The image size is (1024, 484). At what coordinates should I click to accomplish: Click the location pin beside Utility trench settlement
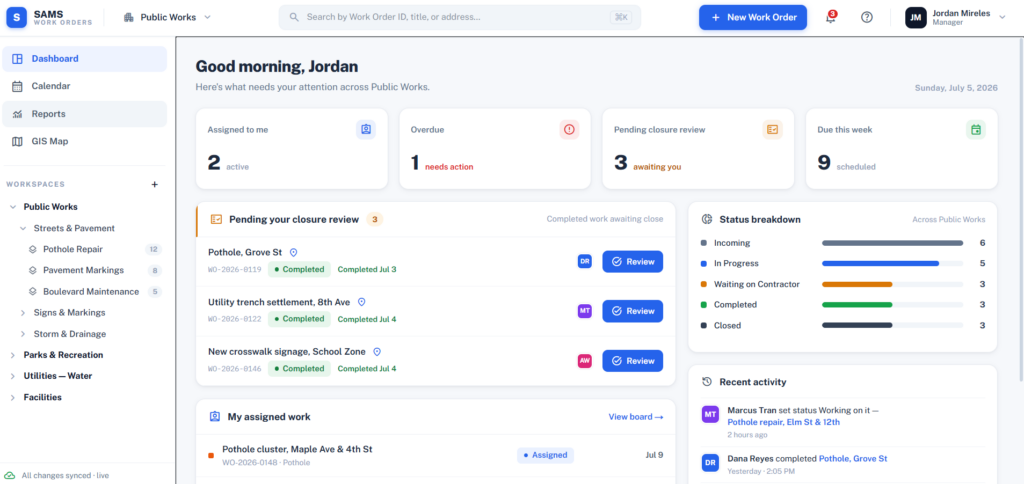[x=361, y=302]
